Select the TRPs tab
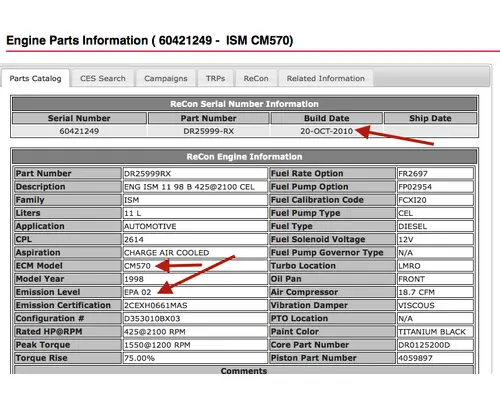Viewport: 500px width, 400px height. [215, 78]
